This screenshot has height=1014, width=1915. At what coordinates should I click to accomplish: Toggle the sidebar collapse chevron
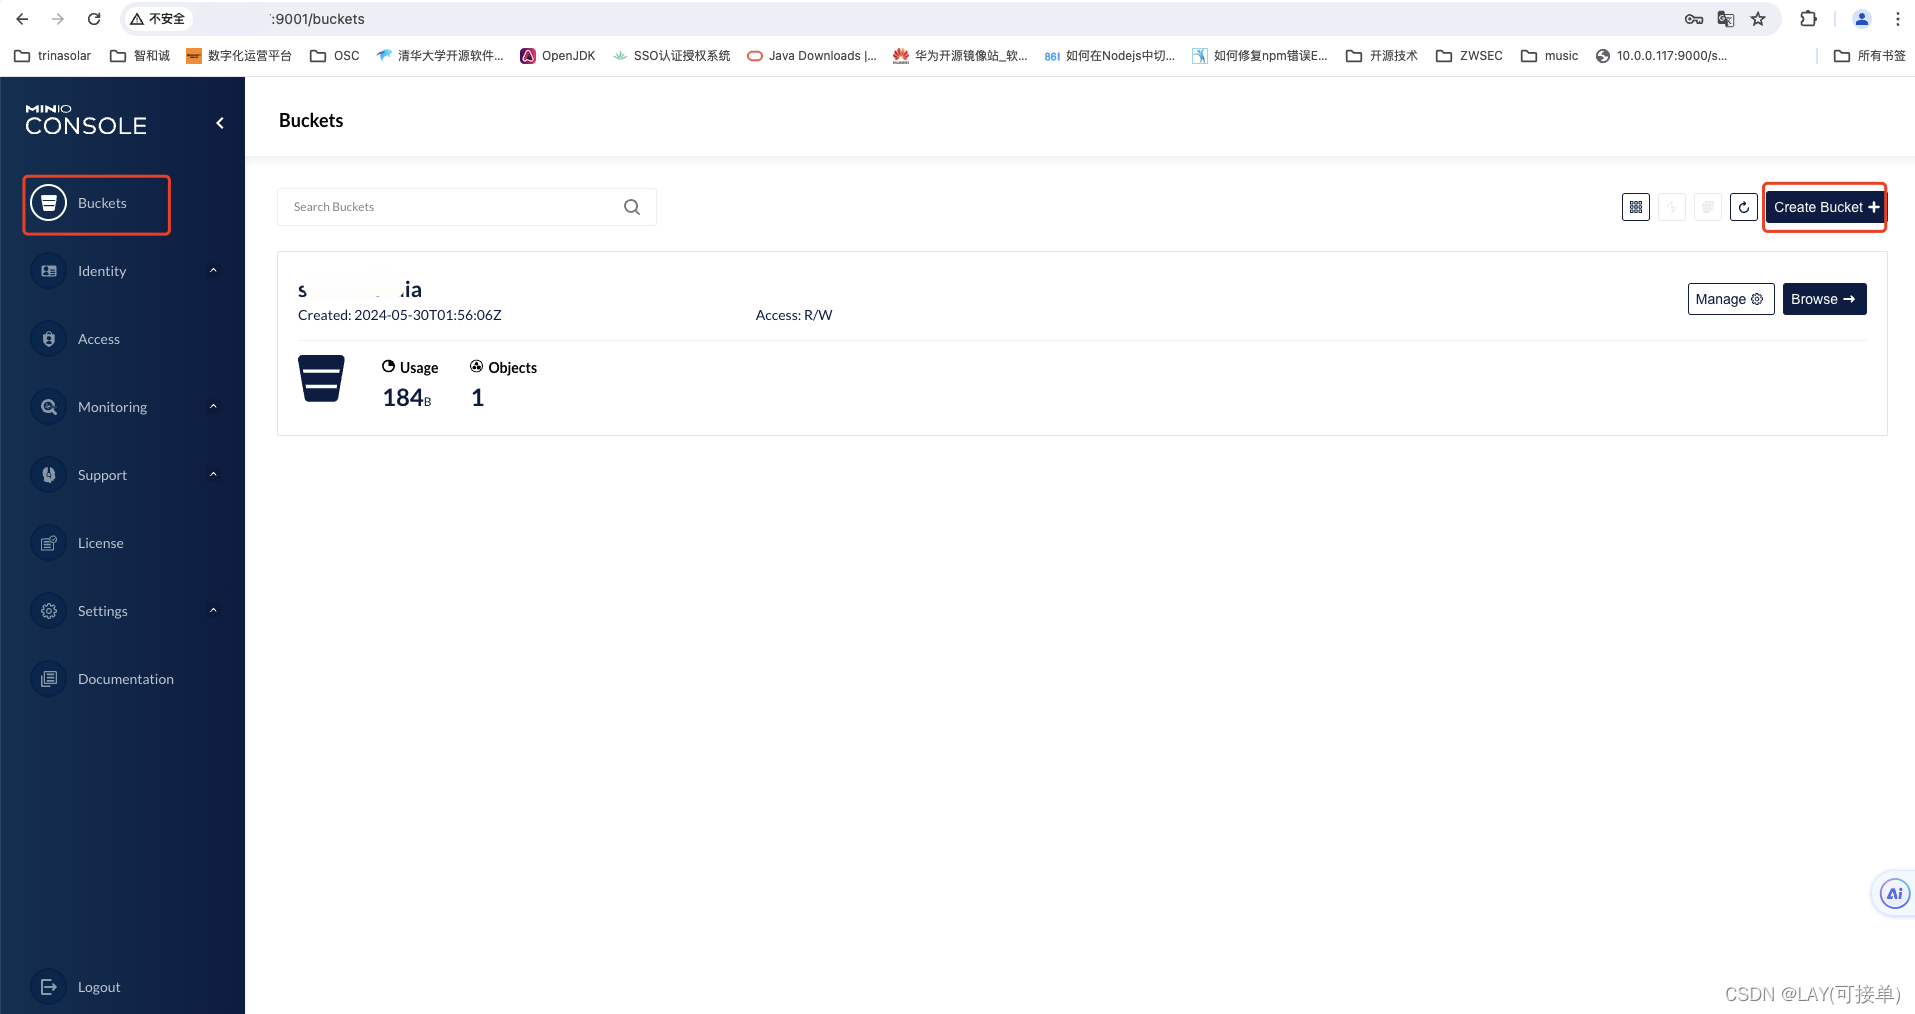[219, 122]
